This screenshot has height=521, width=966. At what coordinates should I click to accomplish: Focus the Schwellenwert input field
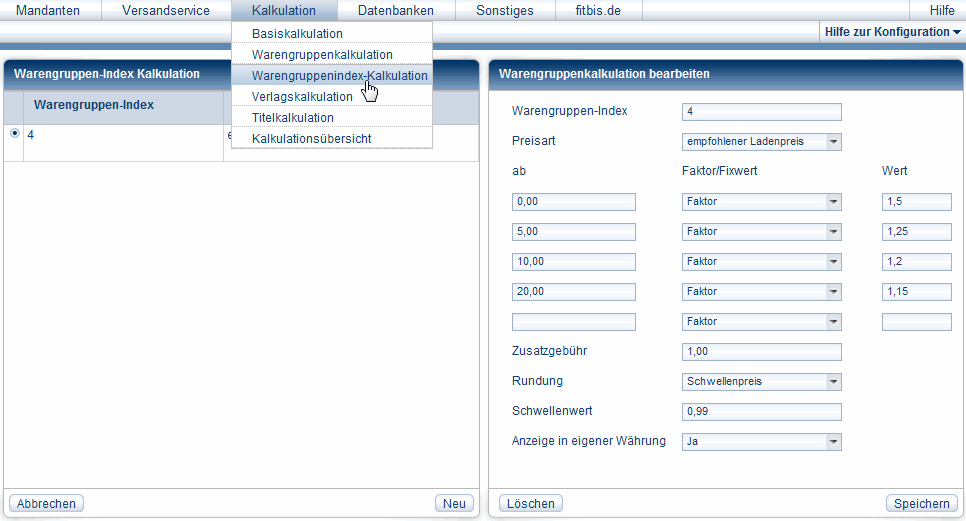[761, 412]
